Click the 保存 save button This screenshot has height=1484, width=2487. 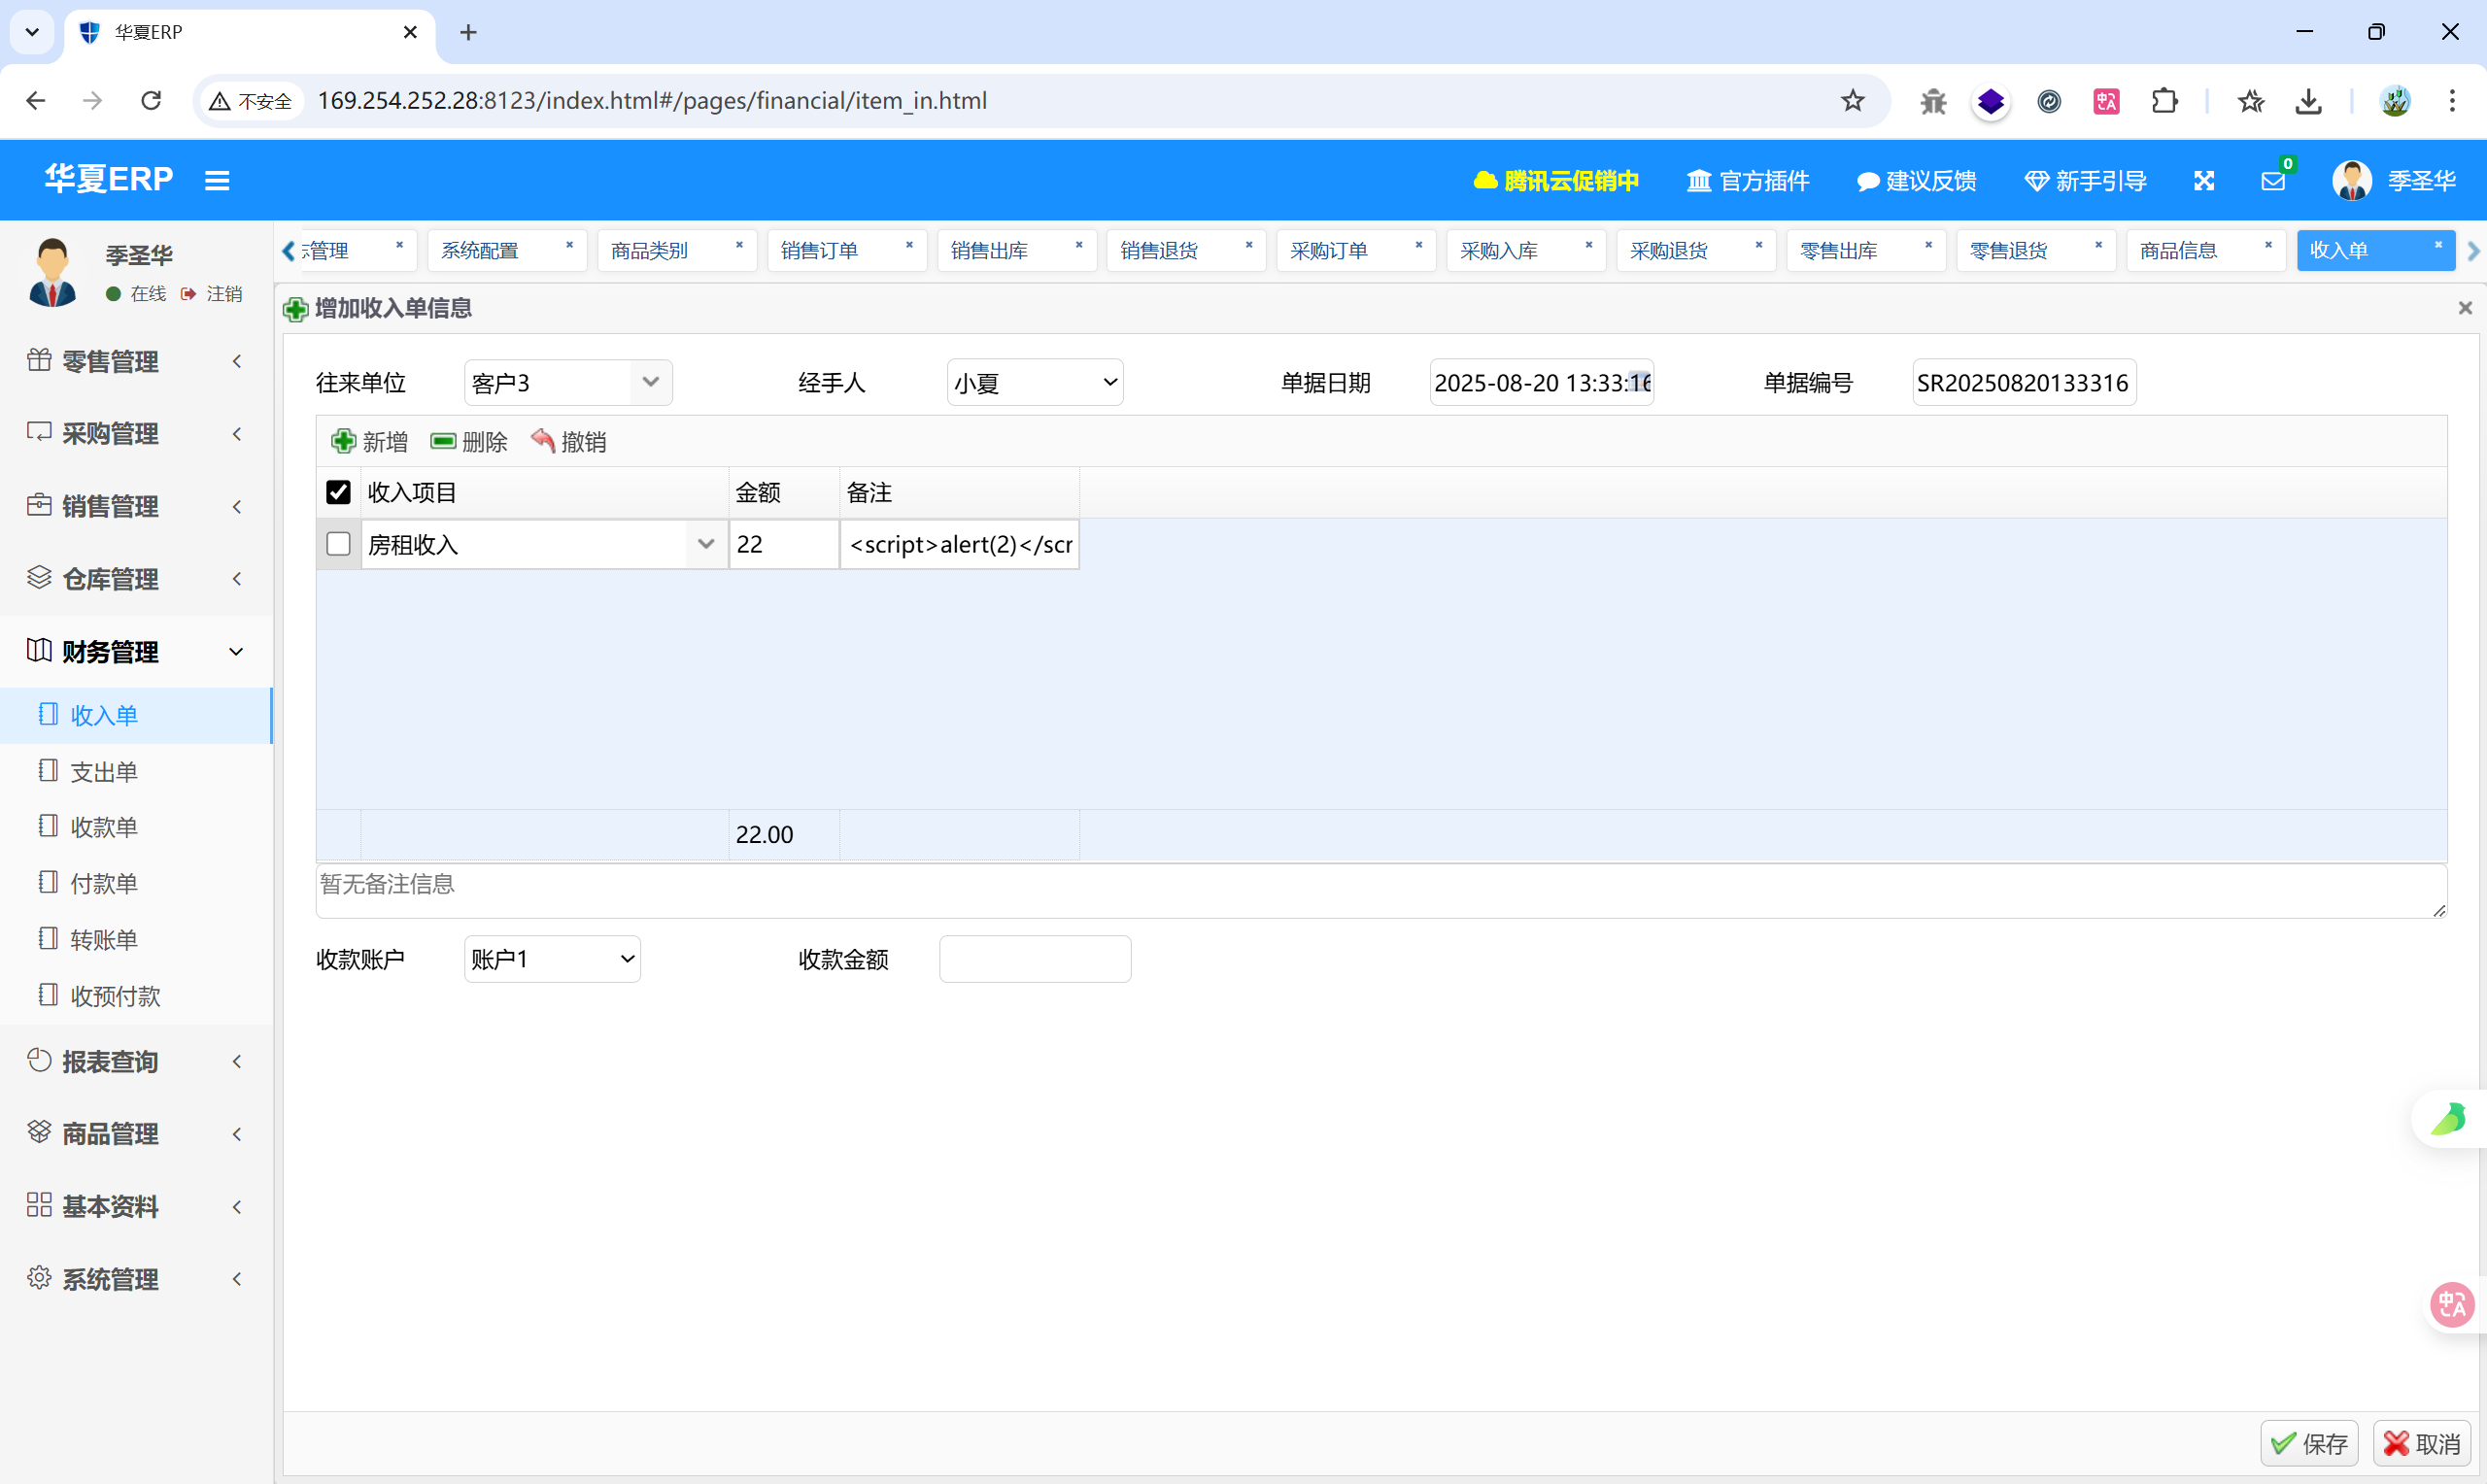(2309, 1444)
